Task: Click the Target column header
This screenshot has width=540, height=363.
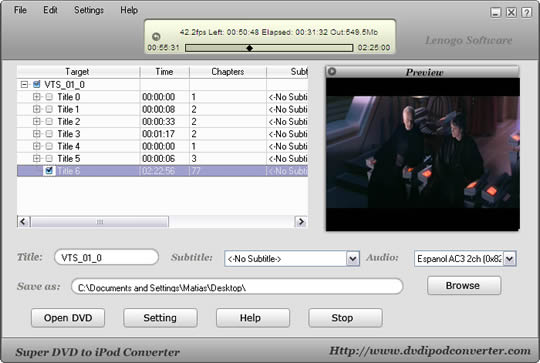Action: click(x=78, y=72)
